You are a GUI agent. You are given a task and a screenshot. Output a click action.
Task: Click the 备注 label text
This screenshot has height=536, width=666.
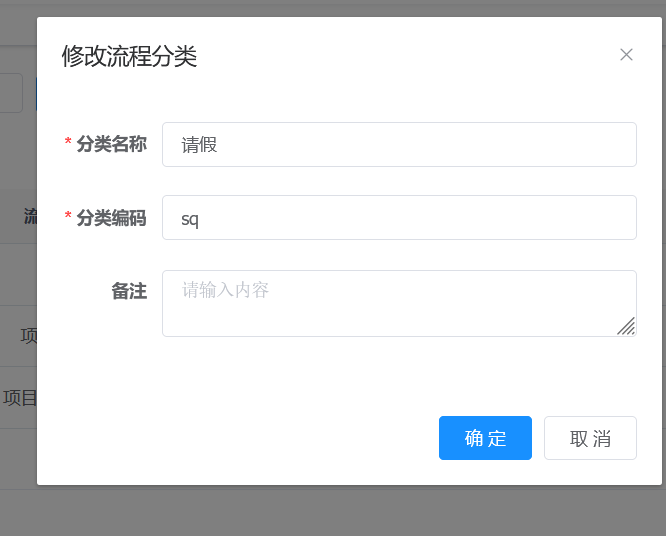[129, 291]
